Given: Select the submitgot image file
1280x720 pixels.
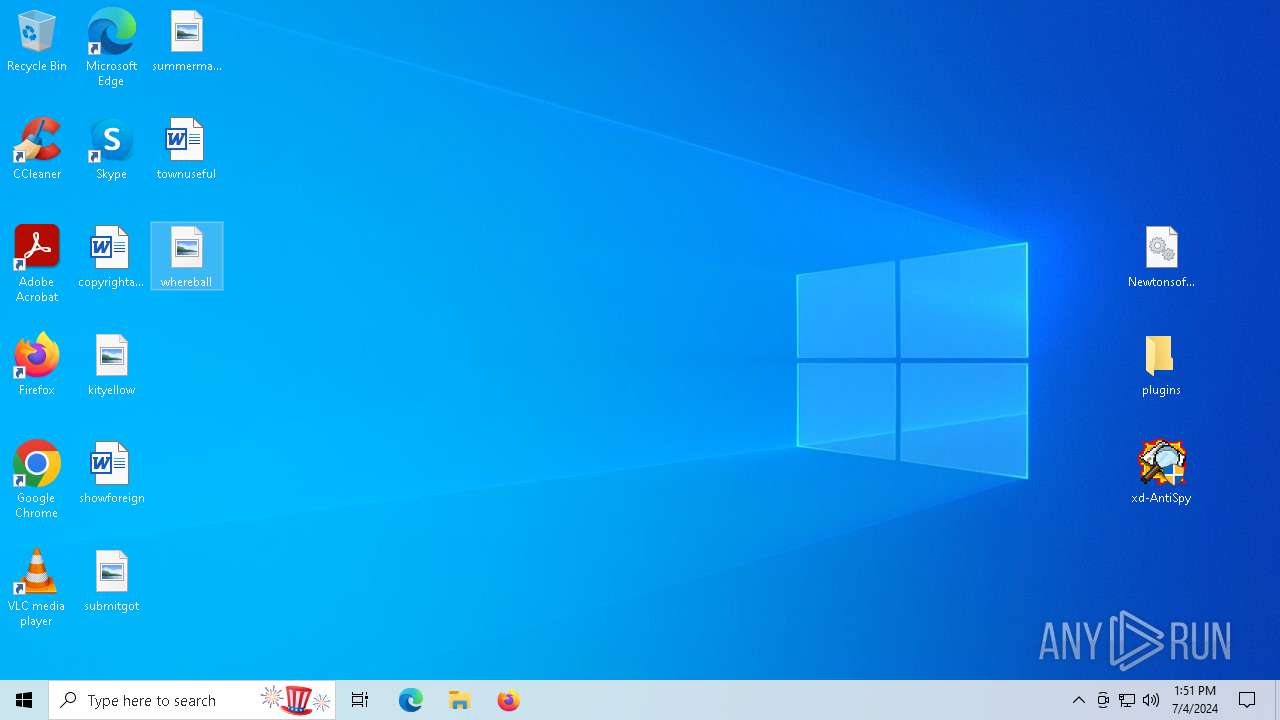Looking at the screenshot, I should [111, 582].
